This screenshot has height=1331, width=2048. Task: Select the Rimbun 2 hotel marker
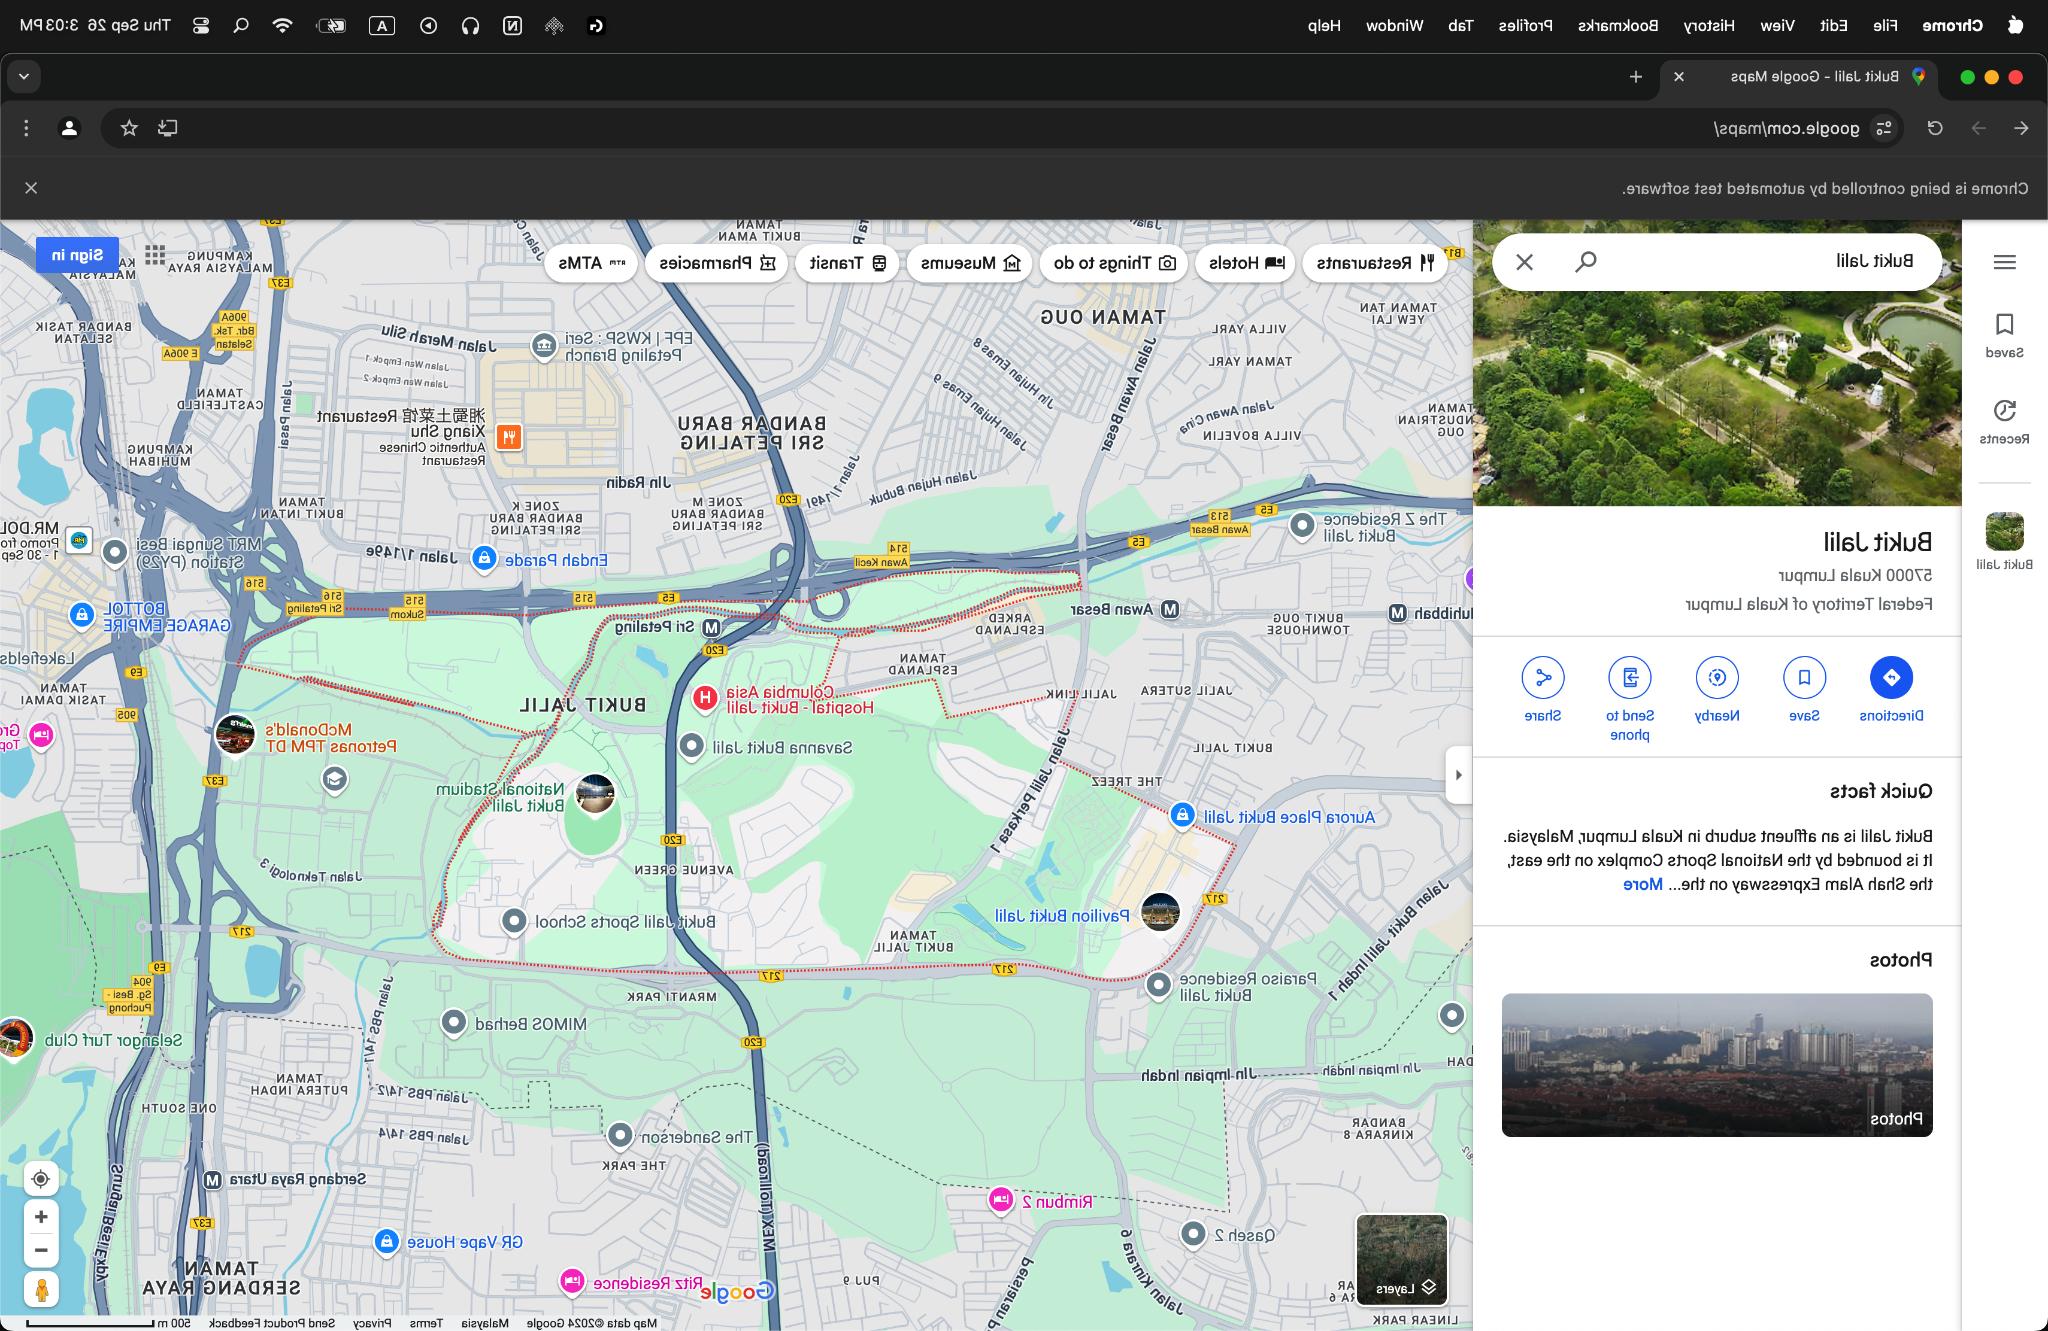[1001, 1199]
